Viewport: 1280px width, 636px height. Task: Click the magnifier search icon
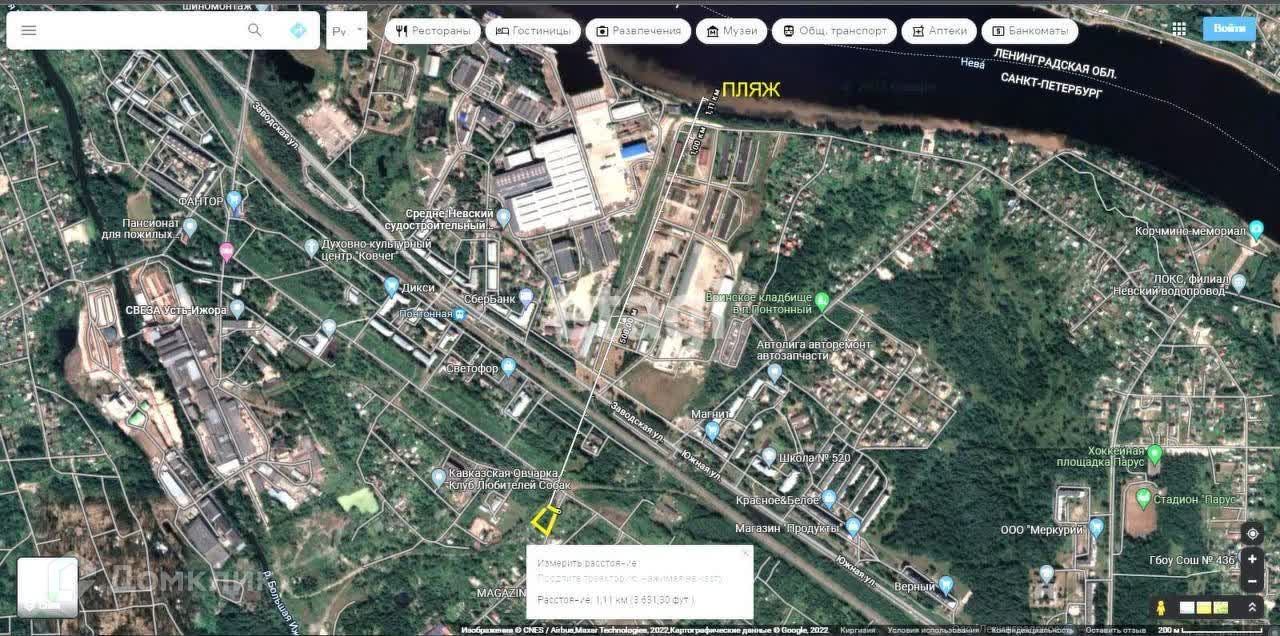click(255, 30)
